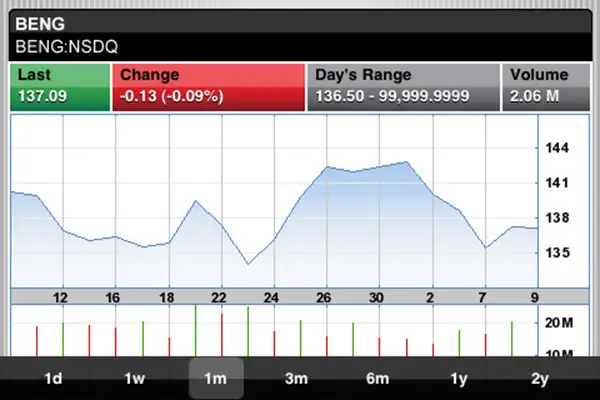Click date label 7 on the axis
Screen dimensions: 600x400
pos(482,297)
